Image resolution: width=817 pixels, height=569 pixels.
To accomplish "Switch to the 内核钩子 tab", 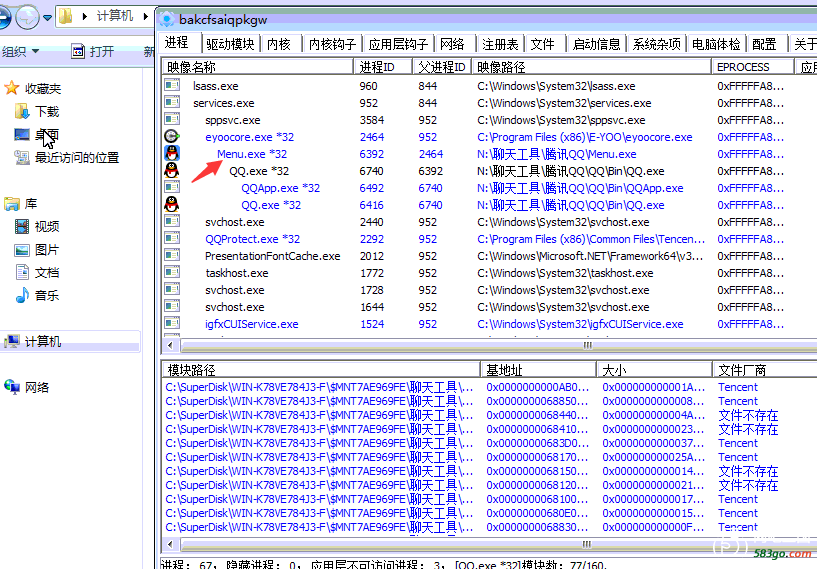I will [x=332, y=44].
